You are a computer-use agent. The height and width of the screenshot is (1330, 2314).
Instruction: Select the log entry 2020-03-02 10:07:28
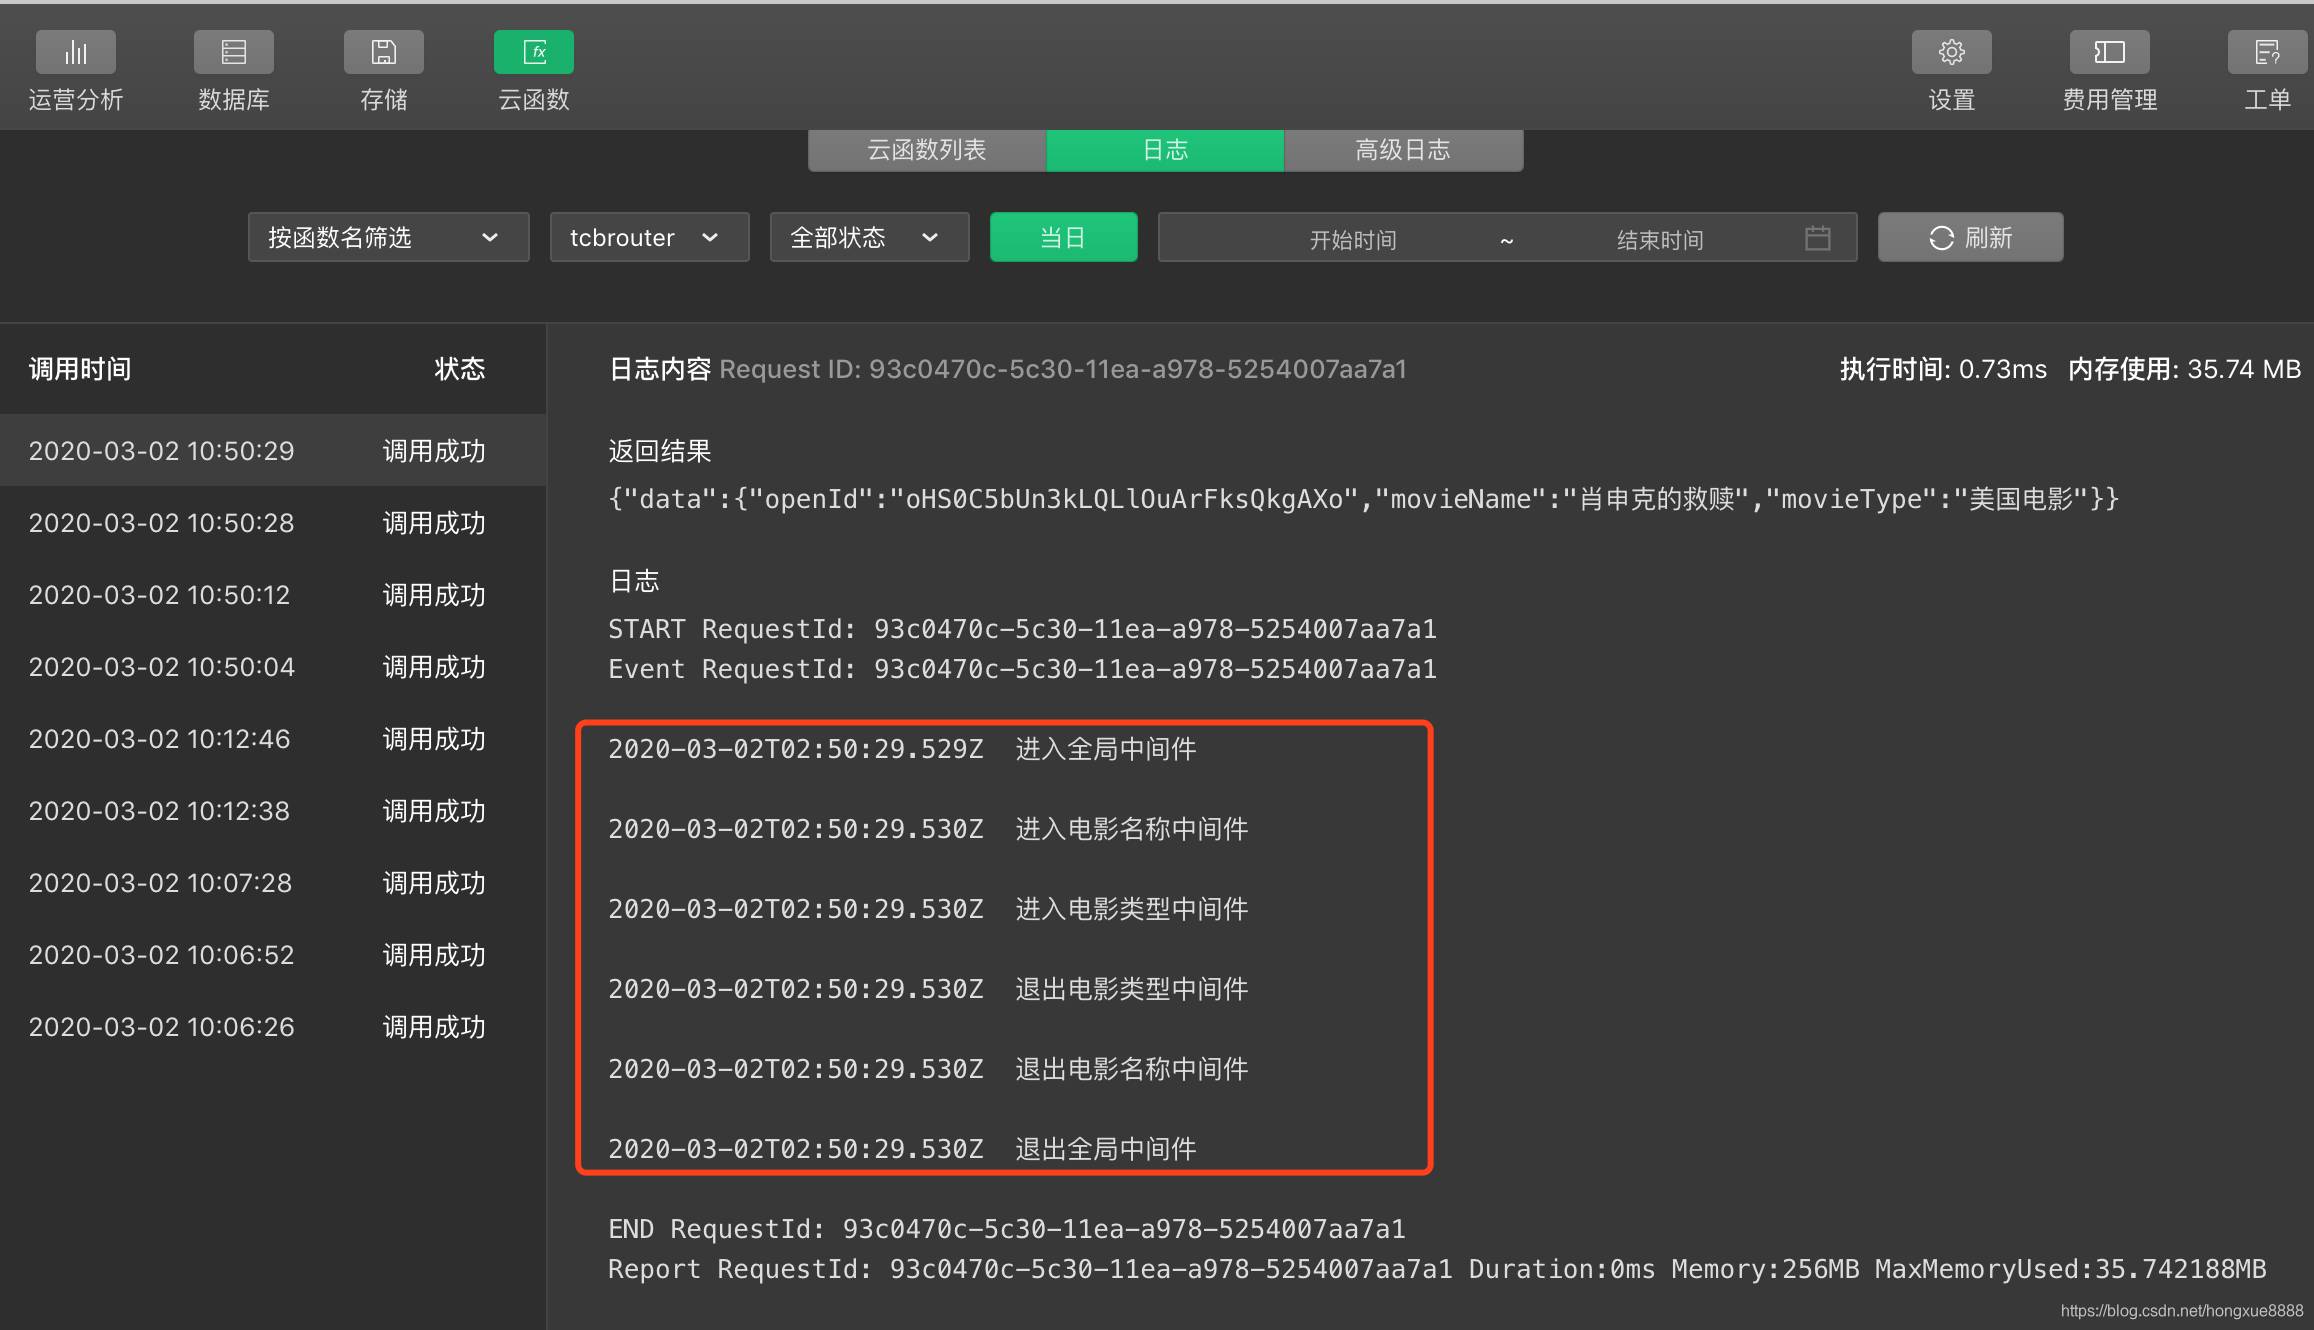273,882
